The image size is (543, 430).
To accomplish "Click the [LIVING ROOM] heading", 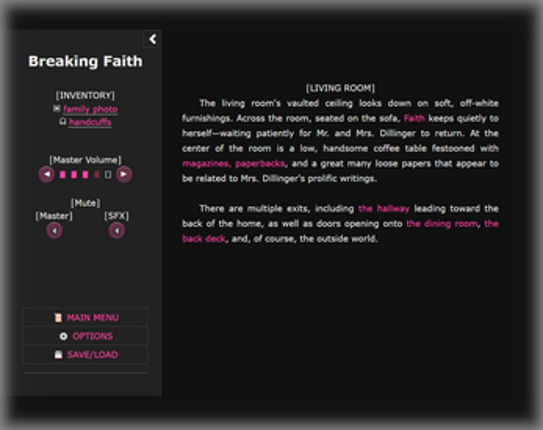I will click(340, 88).
